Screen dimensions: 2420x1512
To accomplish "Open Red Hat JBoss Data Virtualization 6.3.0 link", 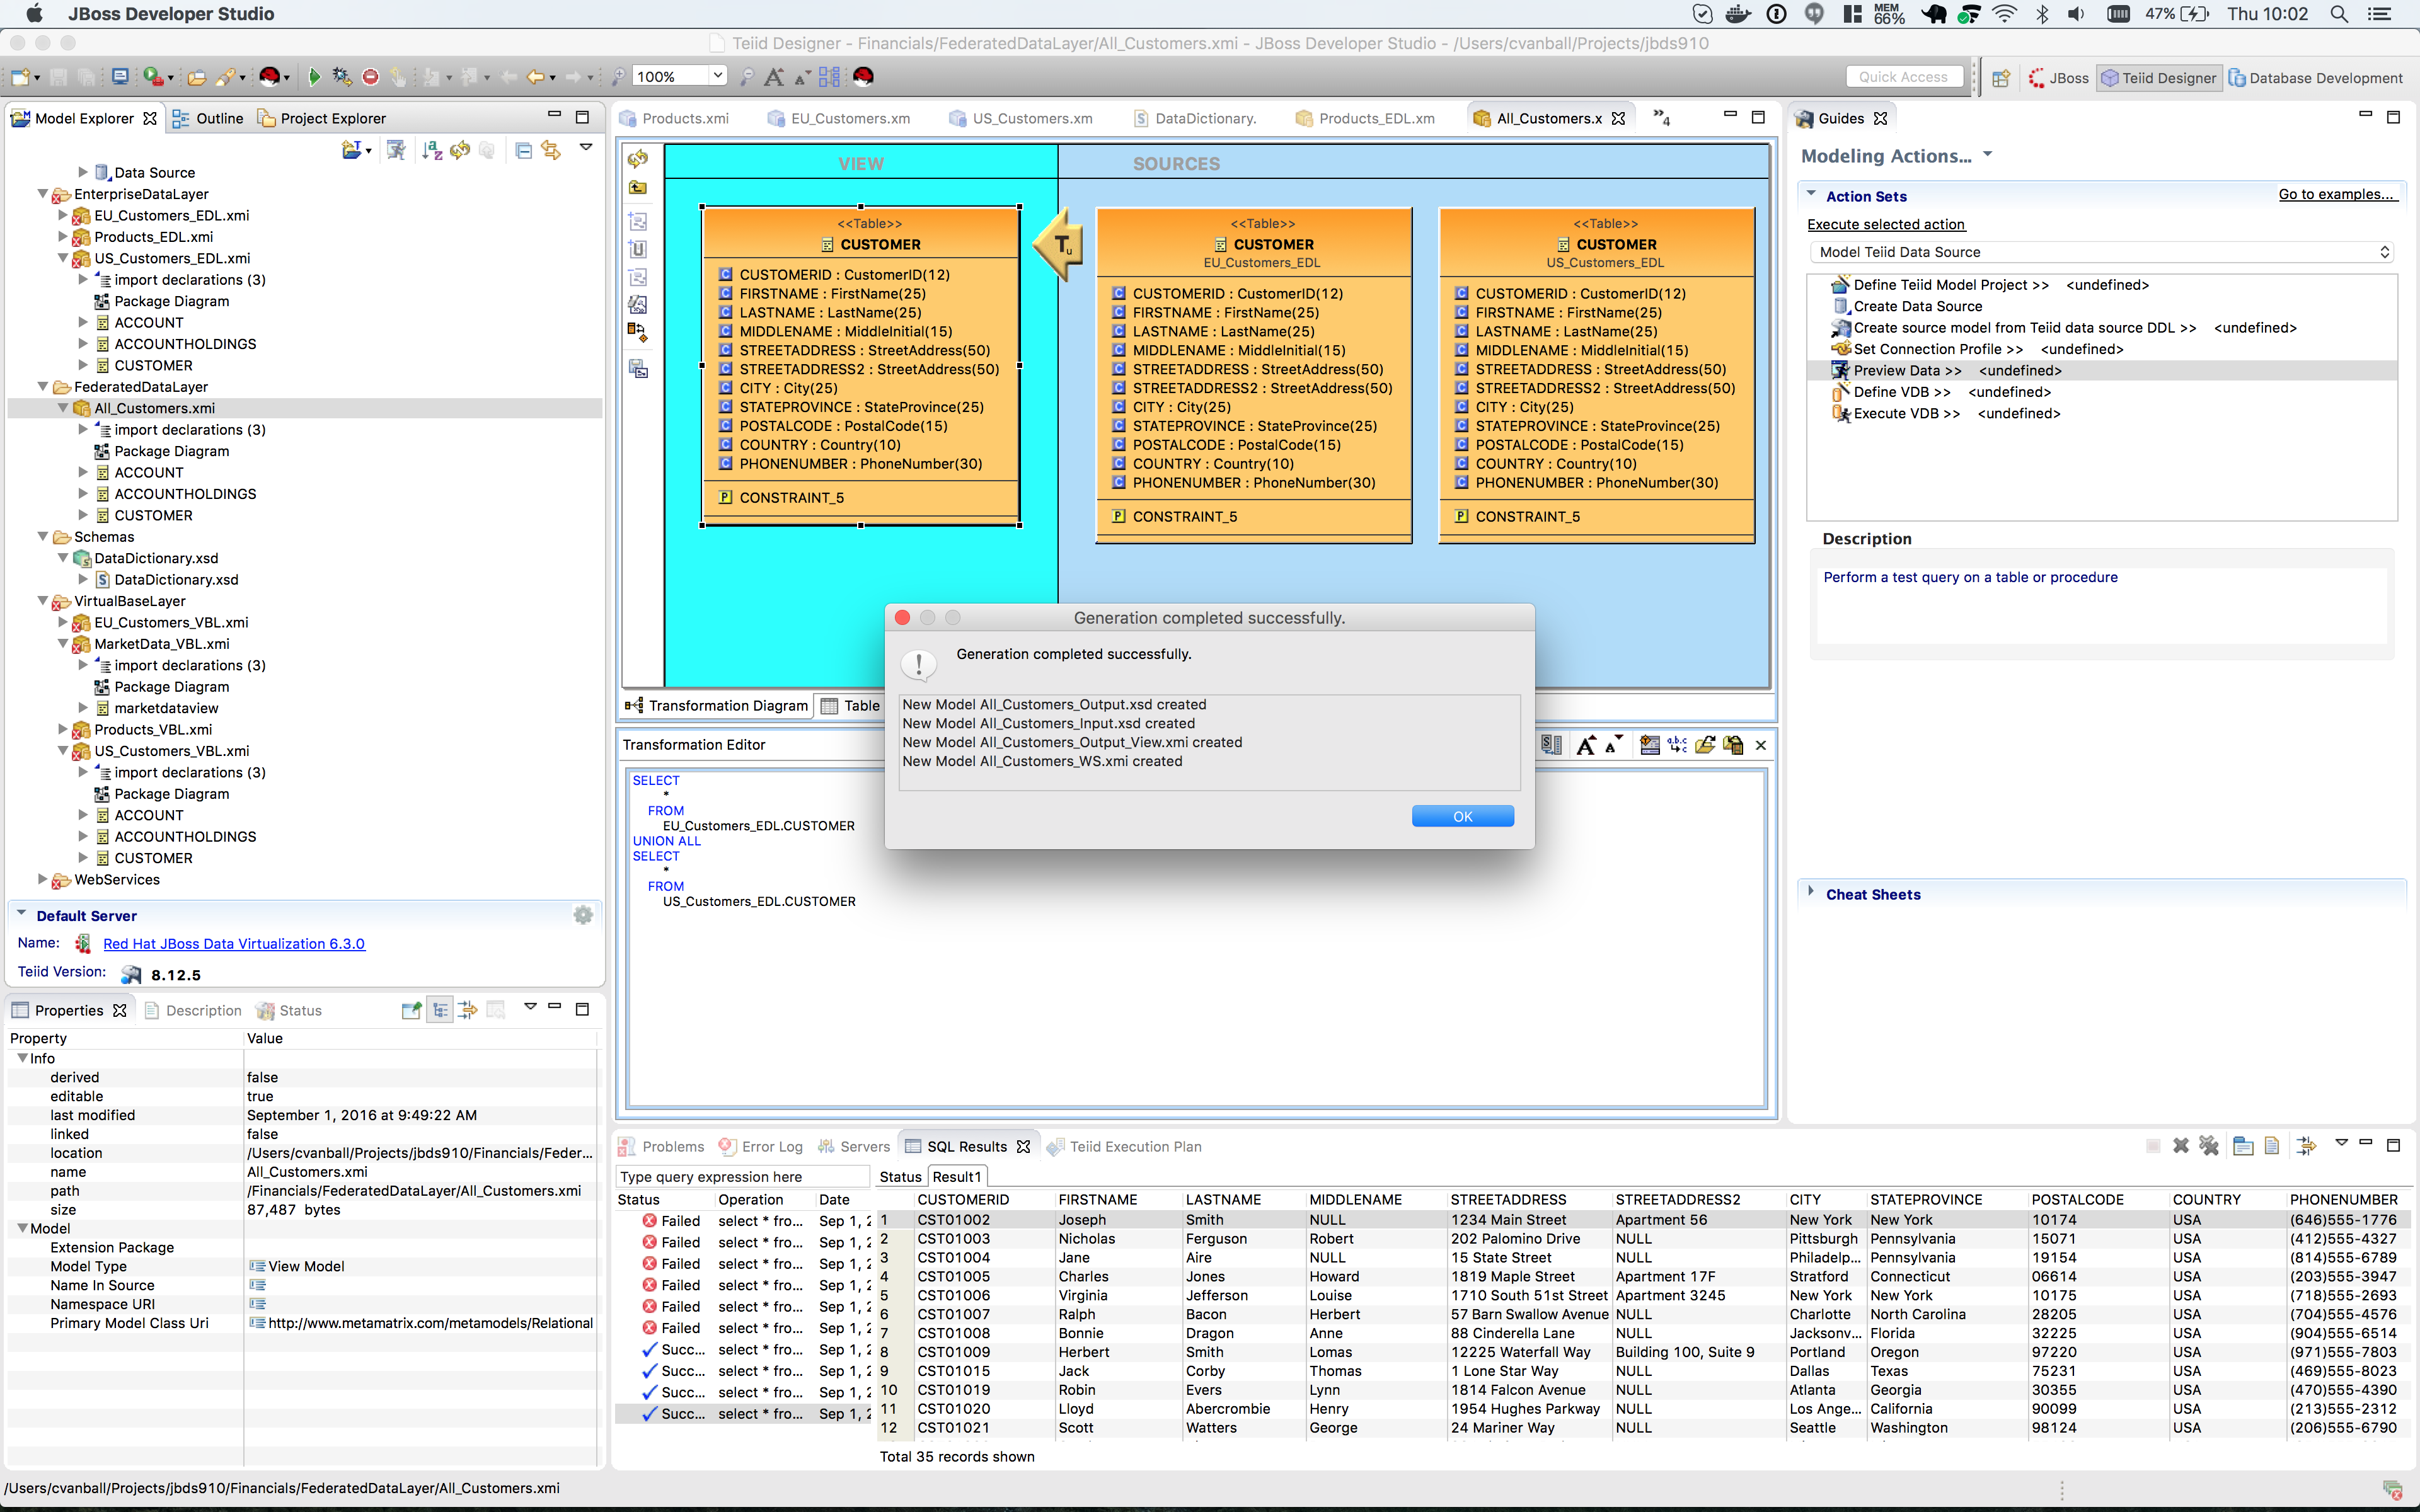I will [x=234, y=944].
